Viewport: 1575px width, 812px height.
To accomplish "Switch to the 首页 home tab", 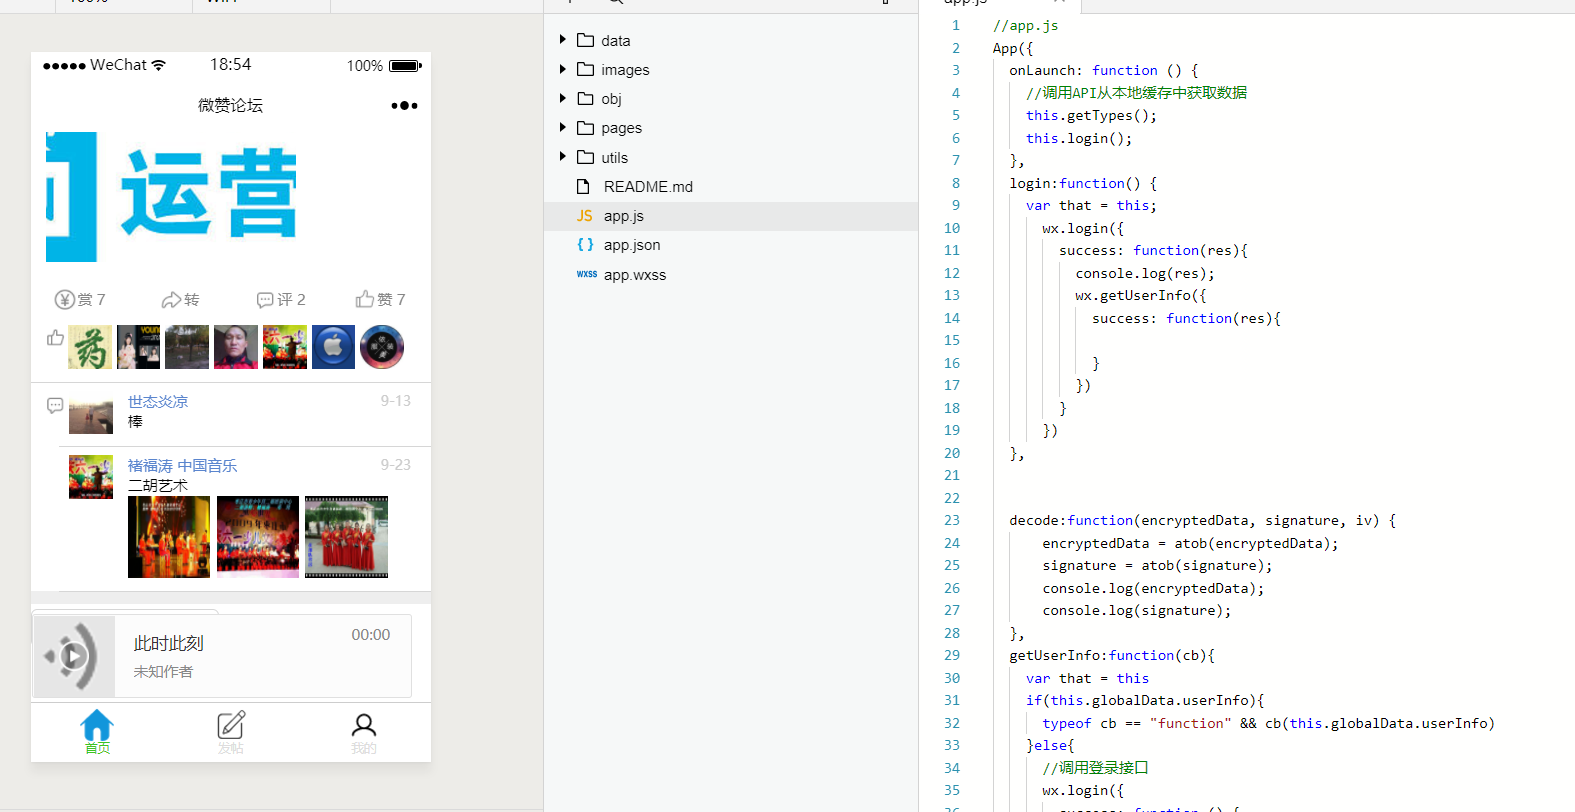I will [x=97, y=732].
